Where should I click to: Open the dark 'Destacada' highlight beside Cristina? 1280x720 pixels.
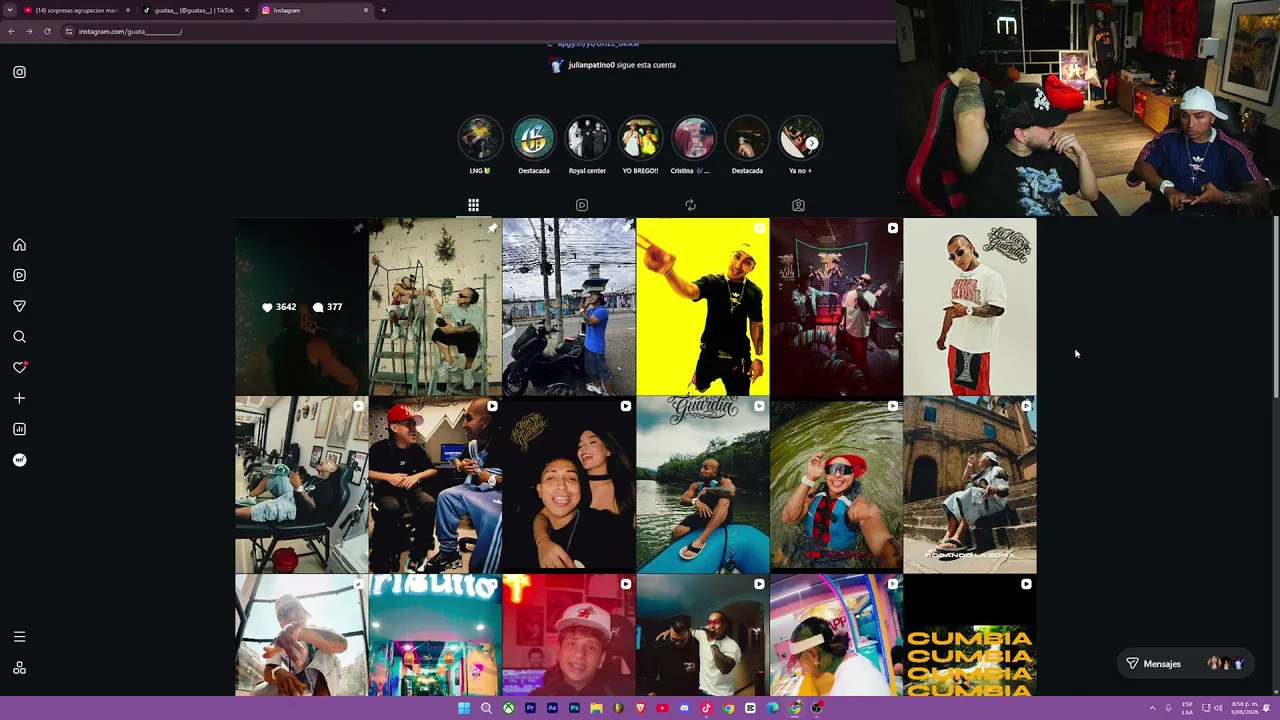click(747, 138)
